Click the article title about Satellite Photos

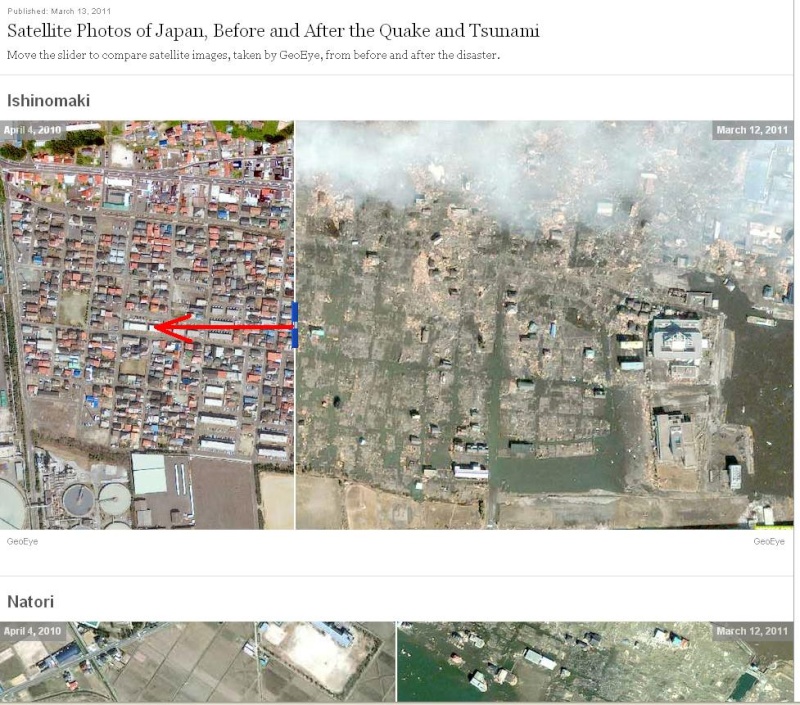point(273,31)
